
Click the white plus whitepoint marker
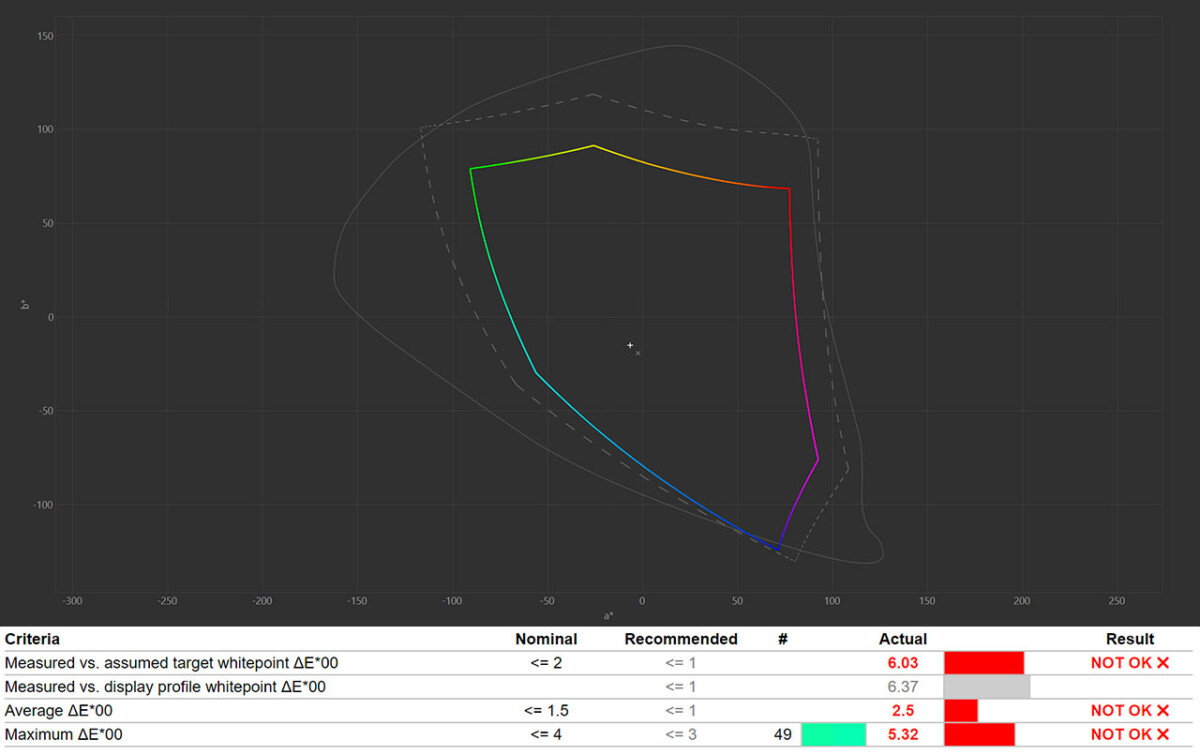(x=630, y=345)
